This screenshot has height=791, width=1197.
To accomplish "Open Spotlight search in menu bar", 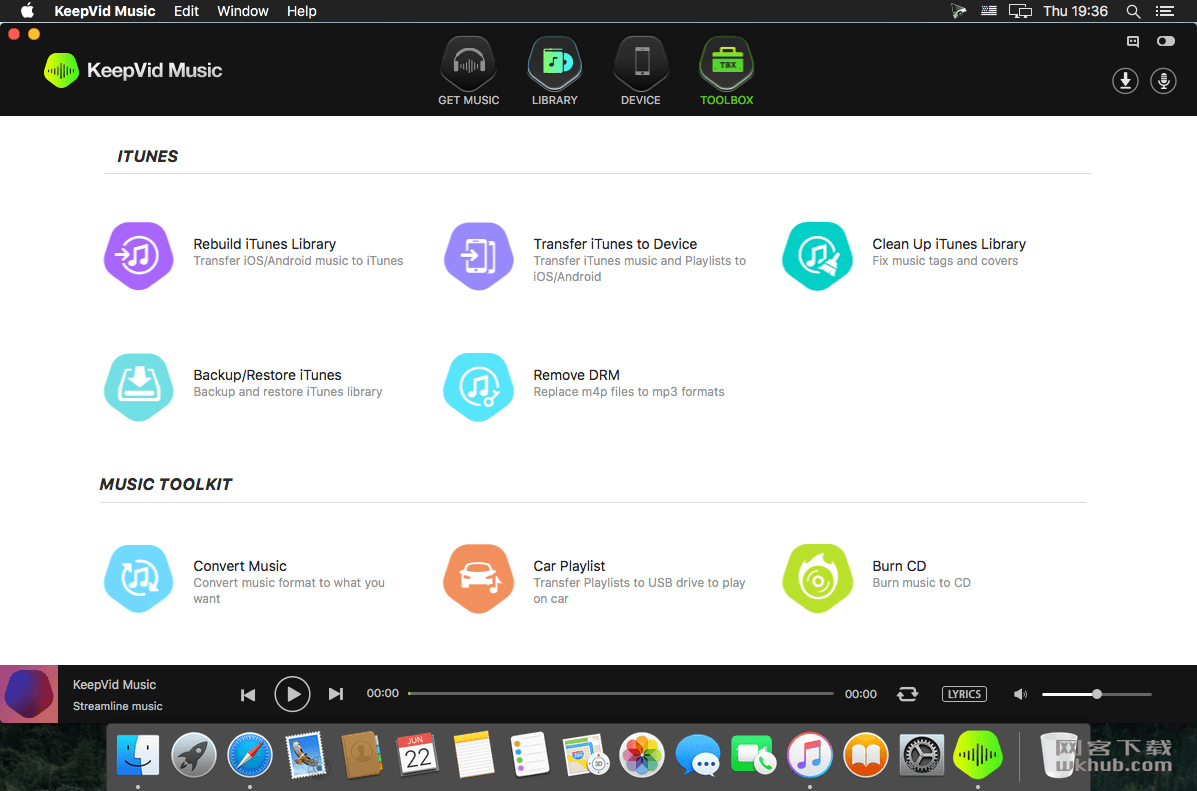I will click(1134, 11).
